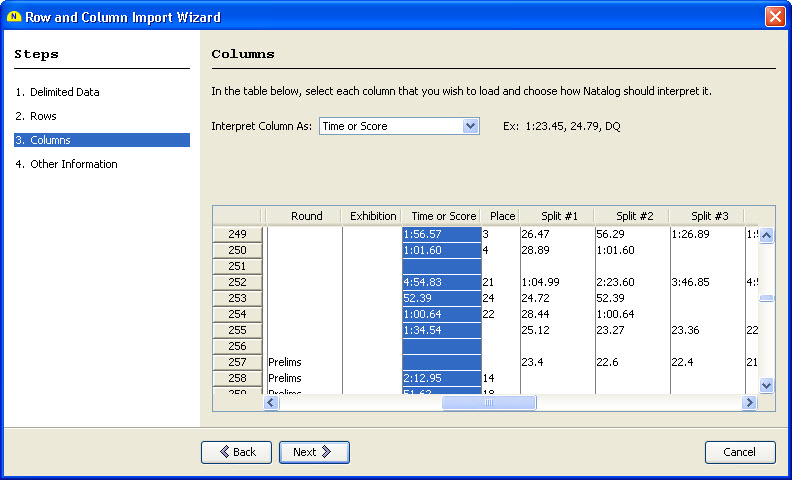This screenshot has width=792, height=480.
Task: Select the Split #2 column header
Action: [634, 216]
